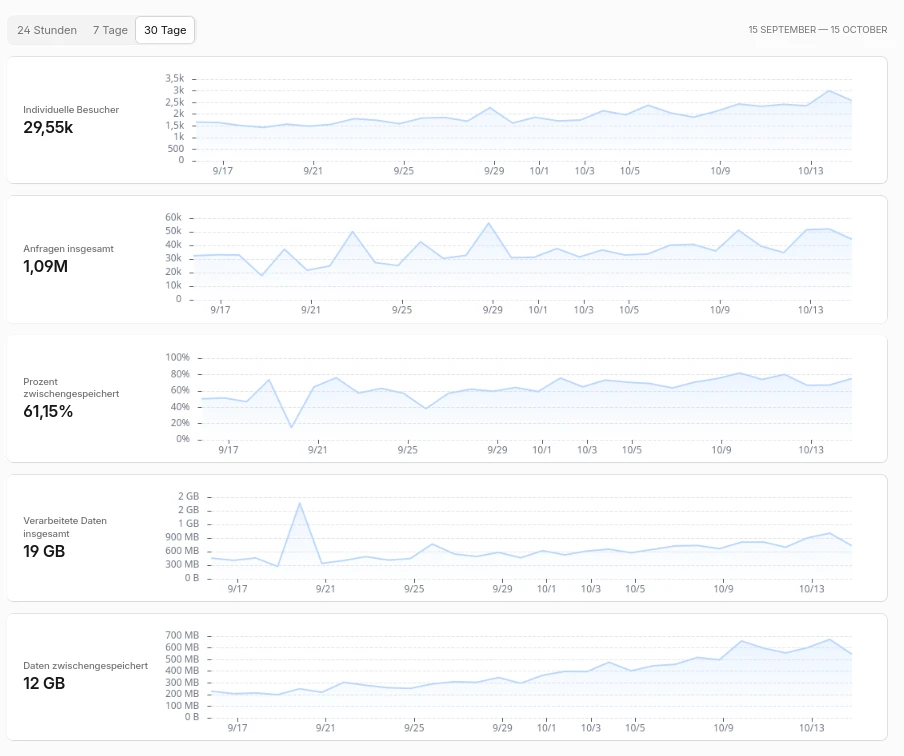Click the Prozent zwischengespeichert label
Screen dimensions: 904x756
click(x=71, y=388)
